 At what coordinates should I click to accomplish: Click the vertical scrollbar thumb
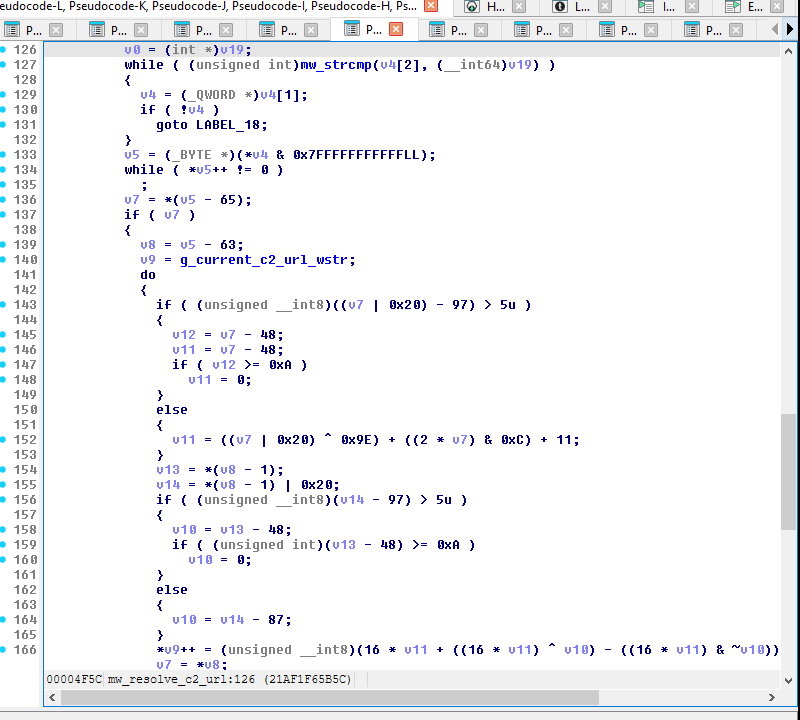pyautogui.click(x=787, y=470)
